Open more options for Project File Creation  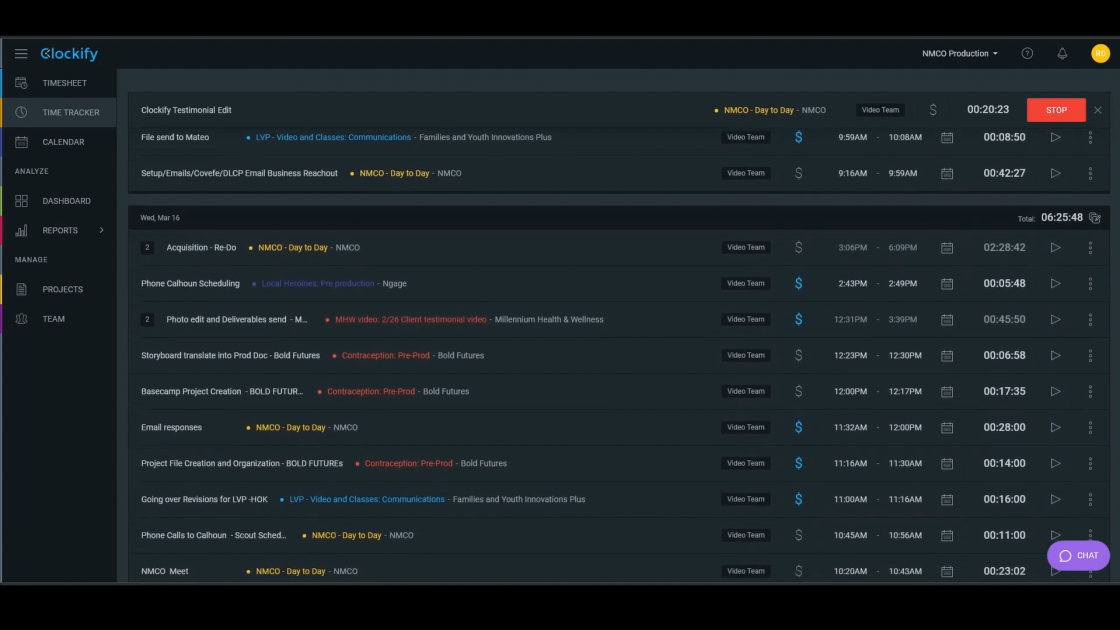coord(1090,463)
